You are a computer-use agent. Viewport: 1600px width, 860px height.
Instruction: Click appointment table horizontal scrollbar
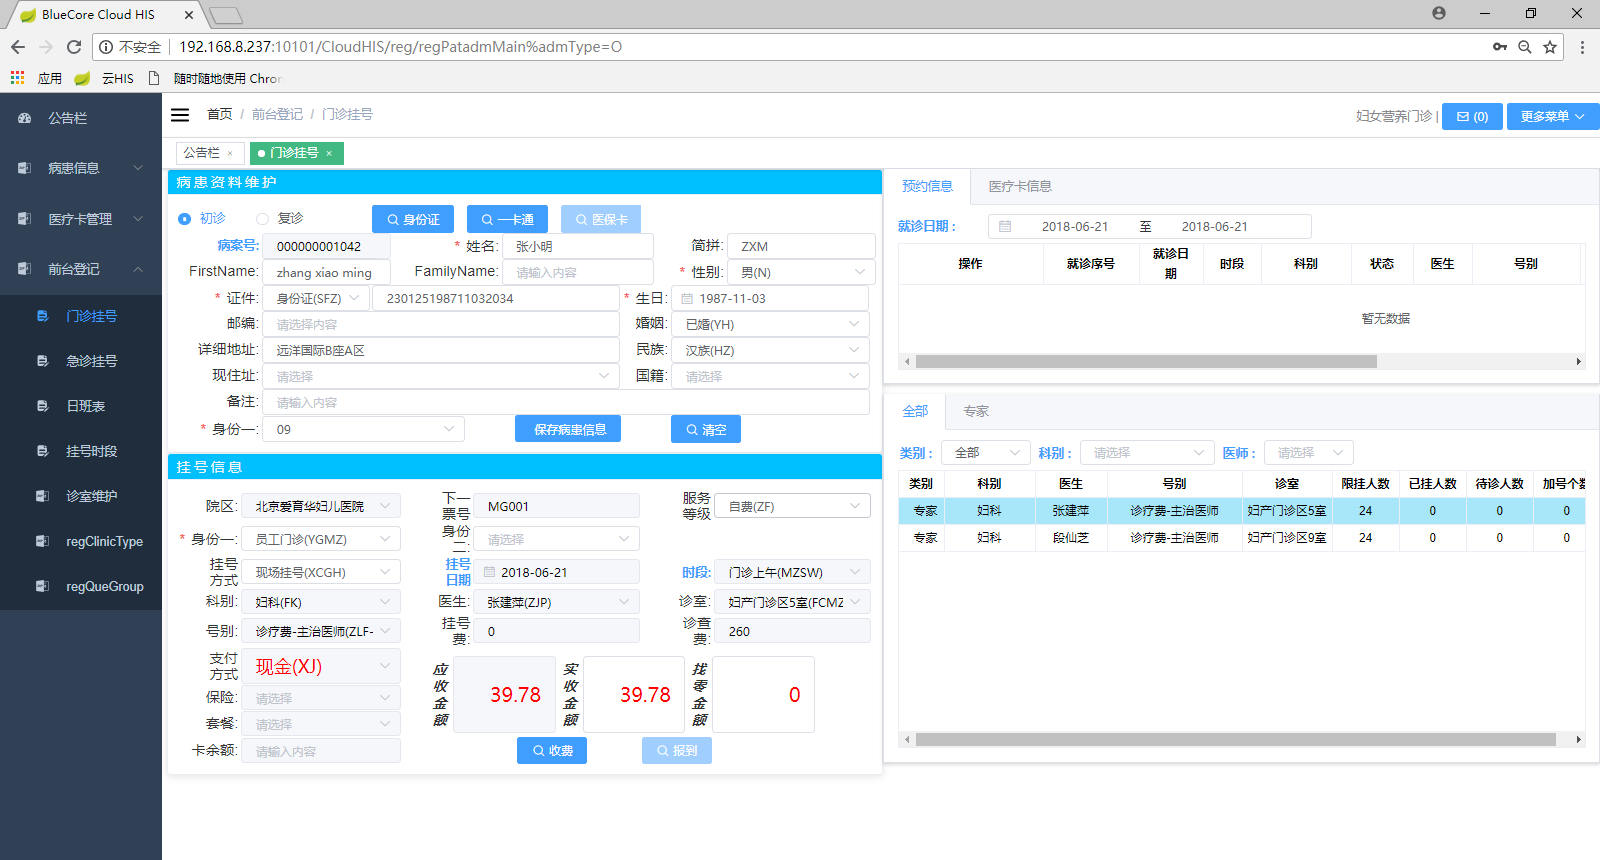1146,362
